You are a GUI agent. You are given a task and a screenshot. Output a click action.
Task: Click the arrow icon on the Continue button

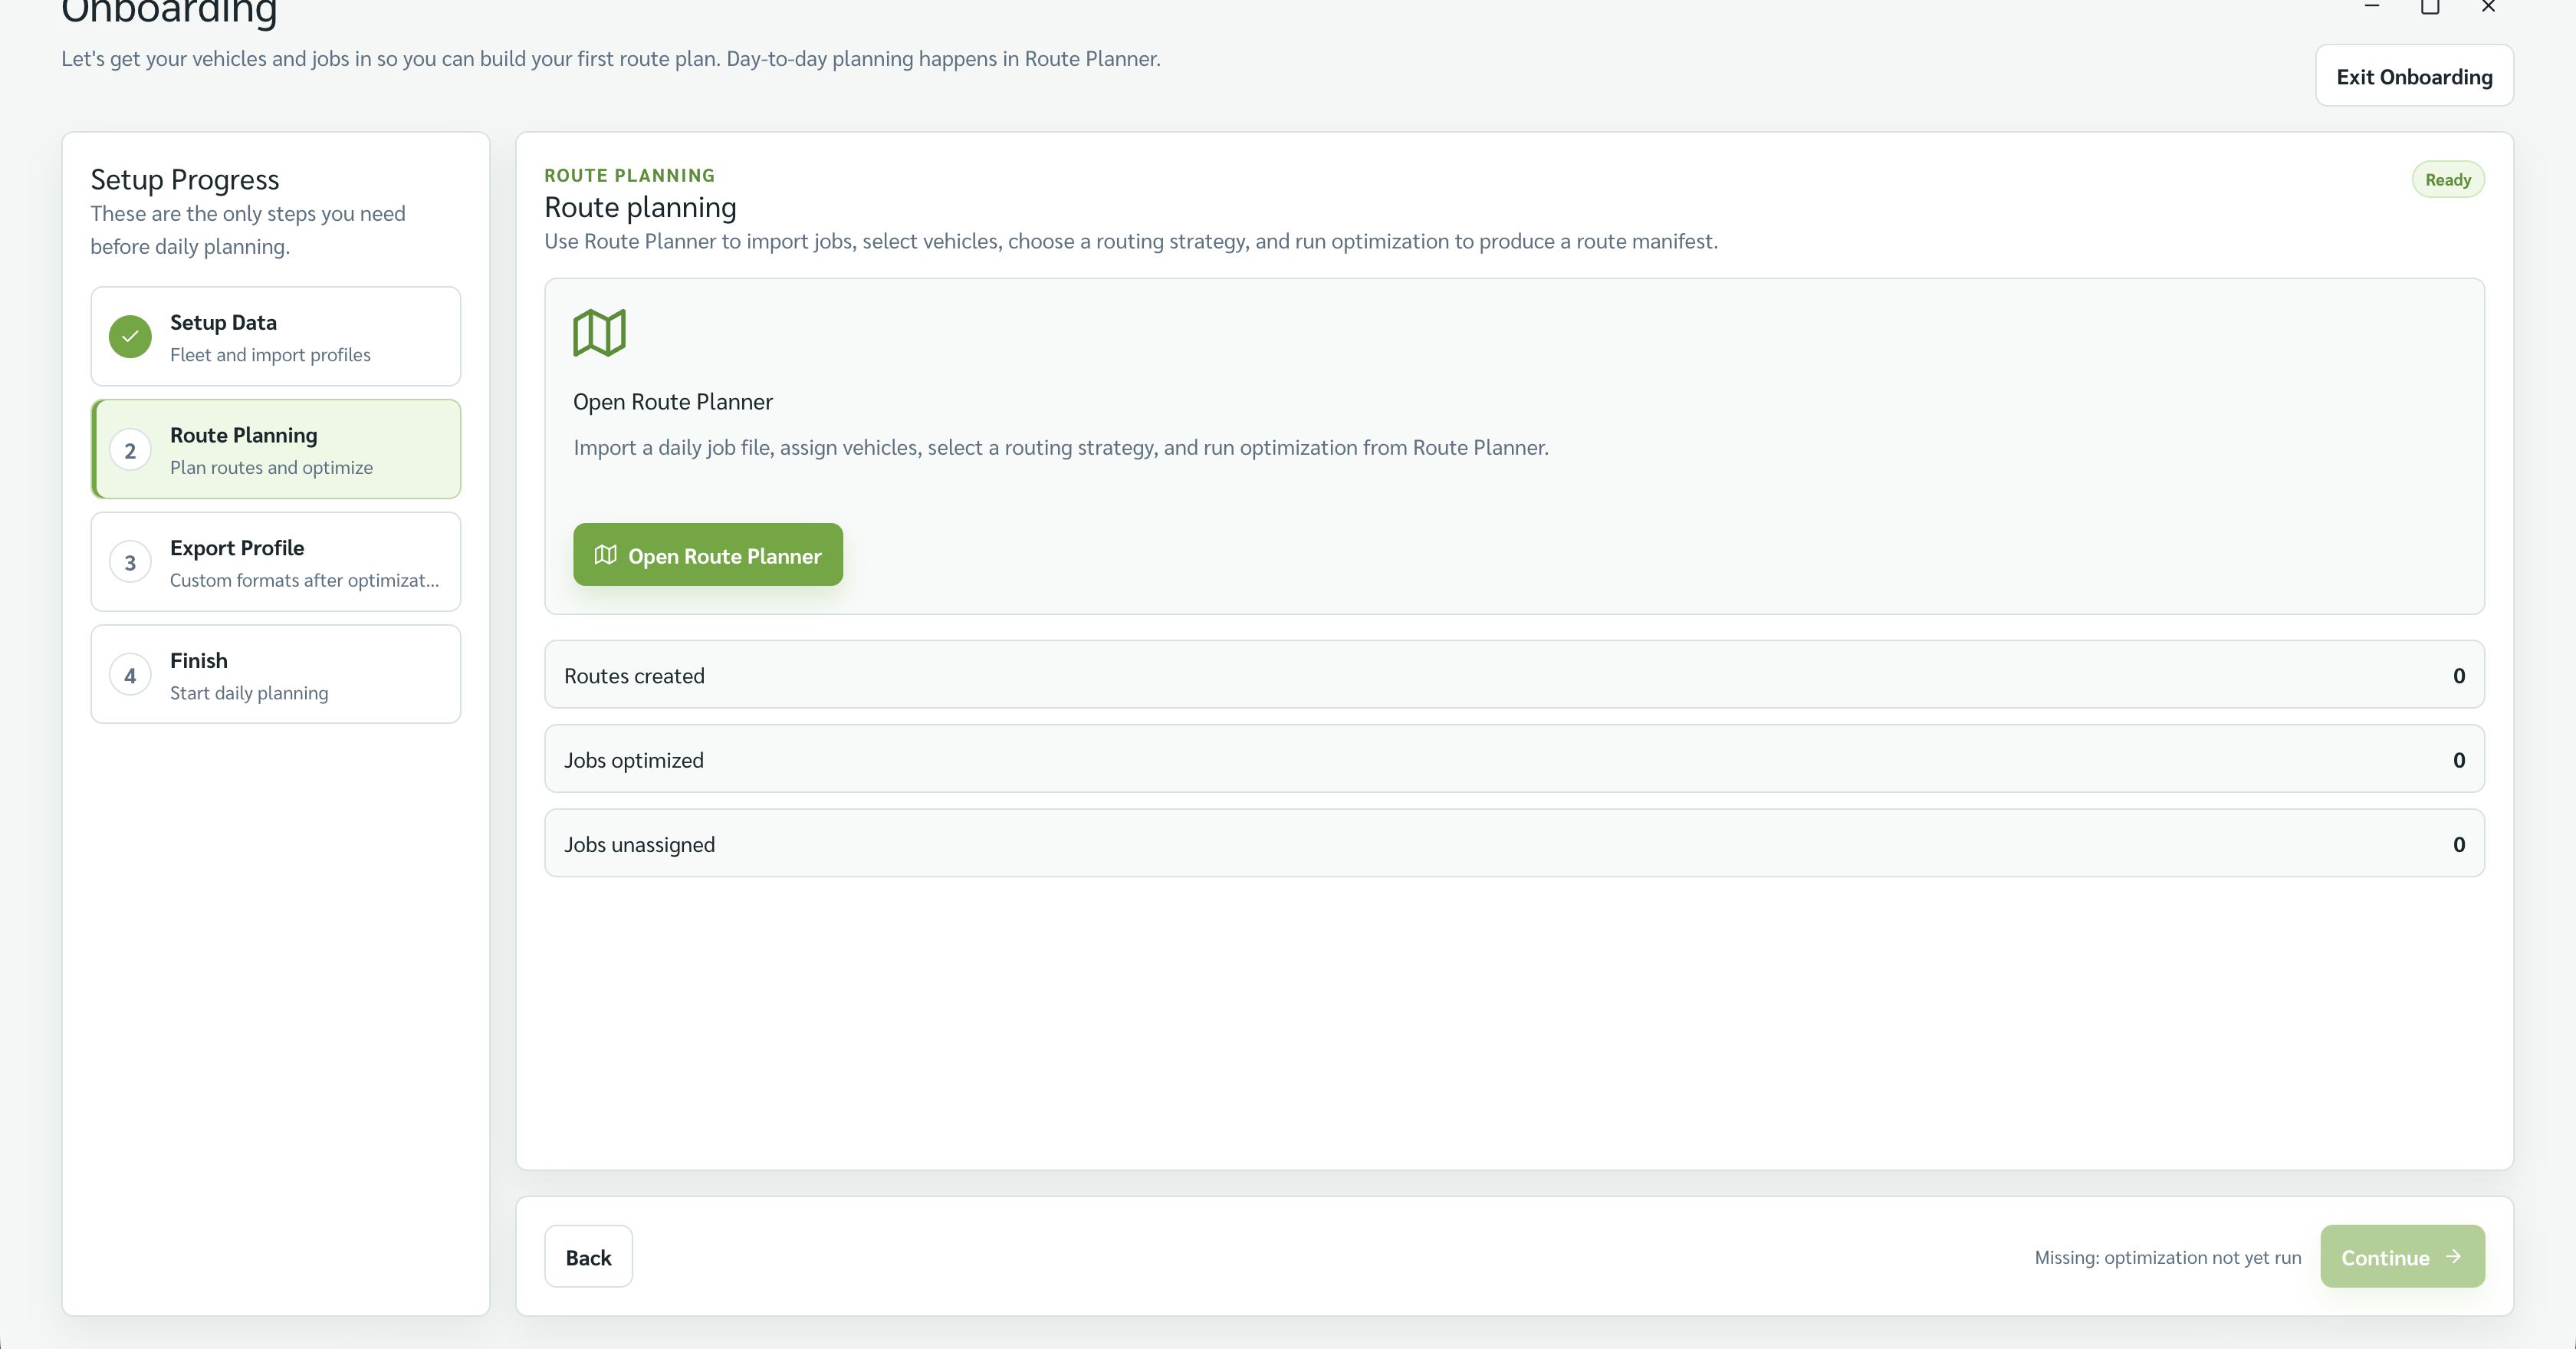[2453, 1257]
